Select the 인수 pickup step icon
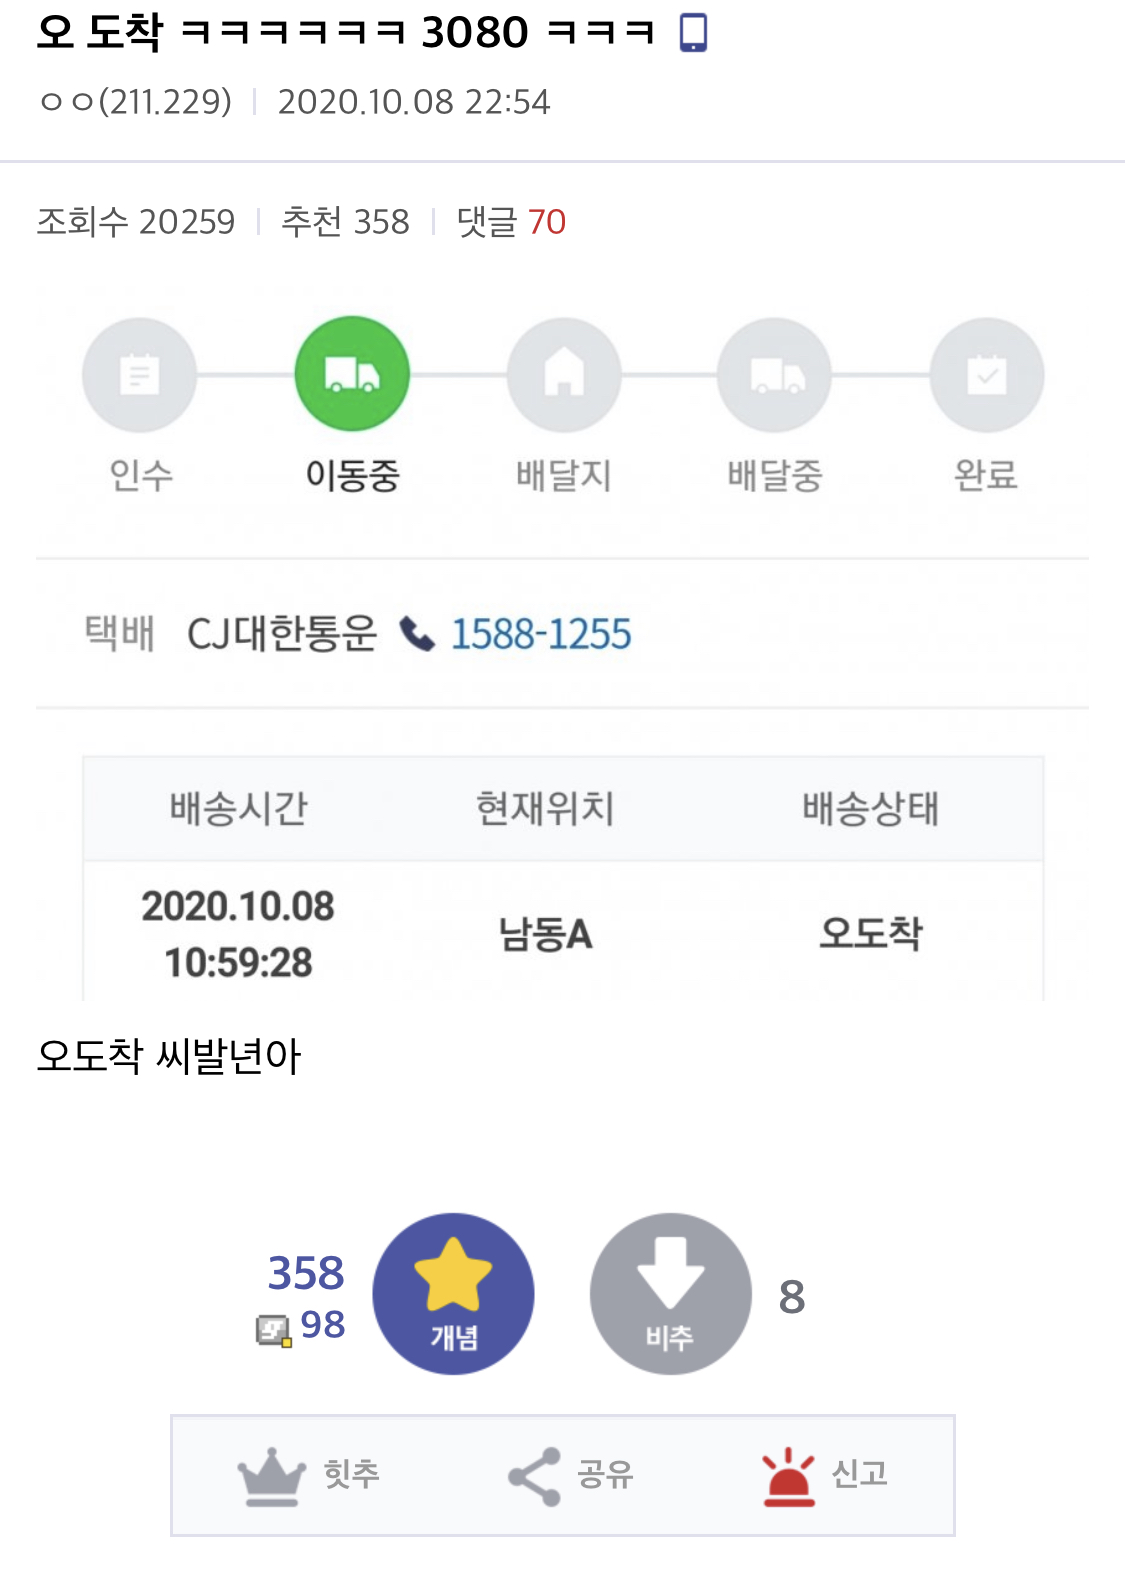 click(139, 375)
